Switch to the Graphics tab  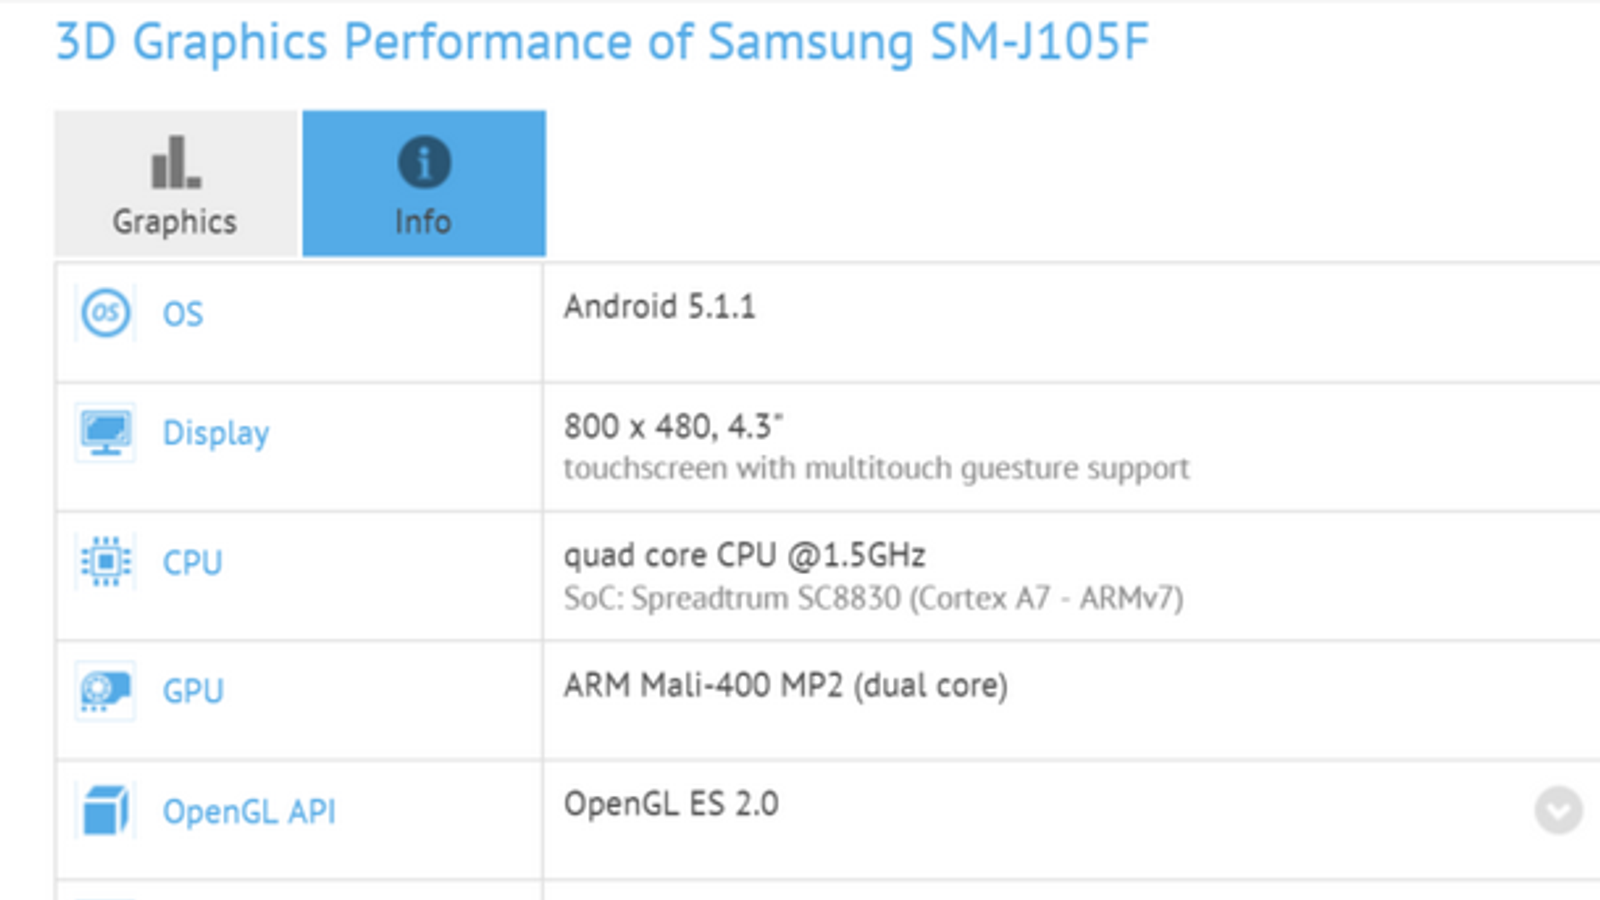coord(175,185)
